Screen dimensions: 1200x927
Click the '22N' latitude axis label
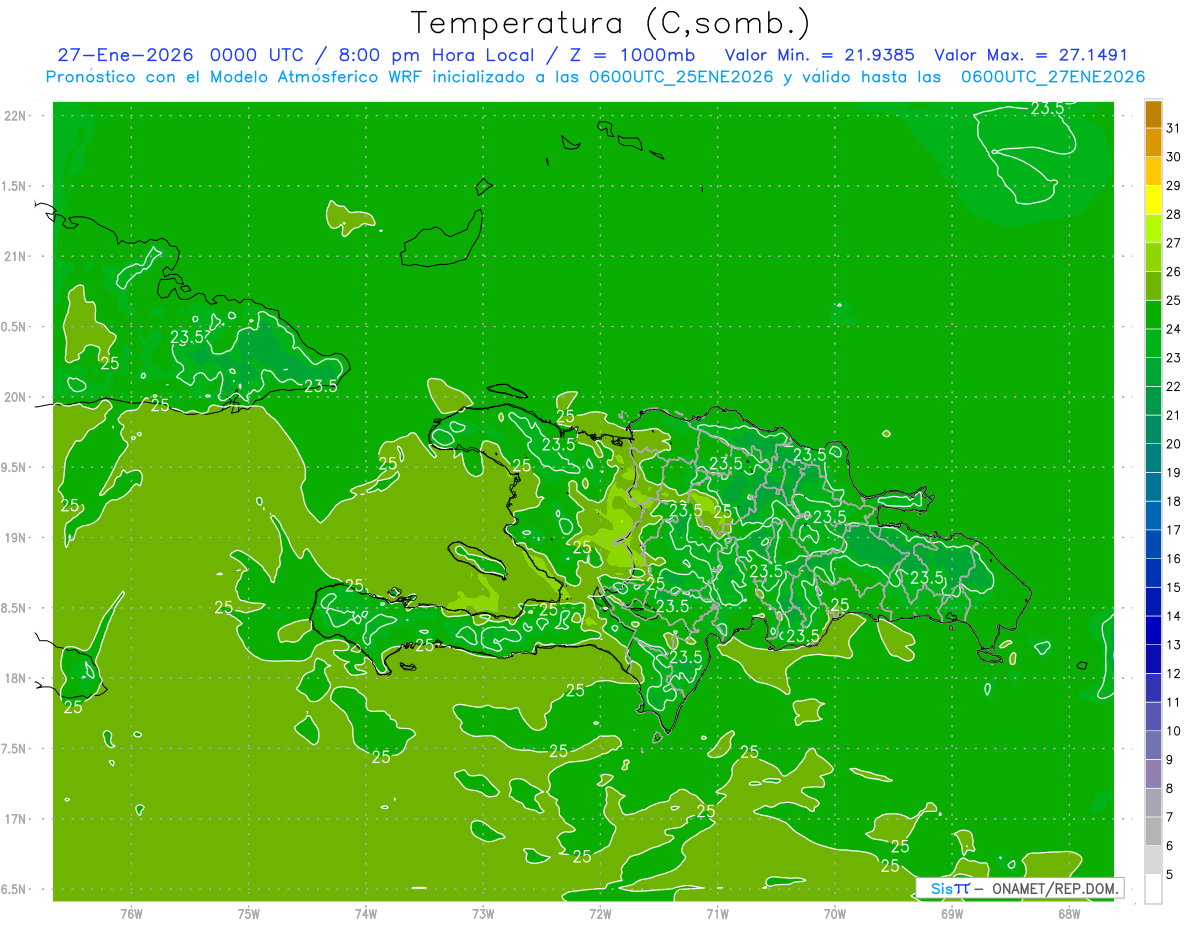pyautogui.click(x=17, y=115)
